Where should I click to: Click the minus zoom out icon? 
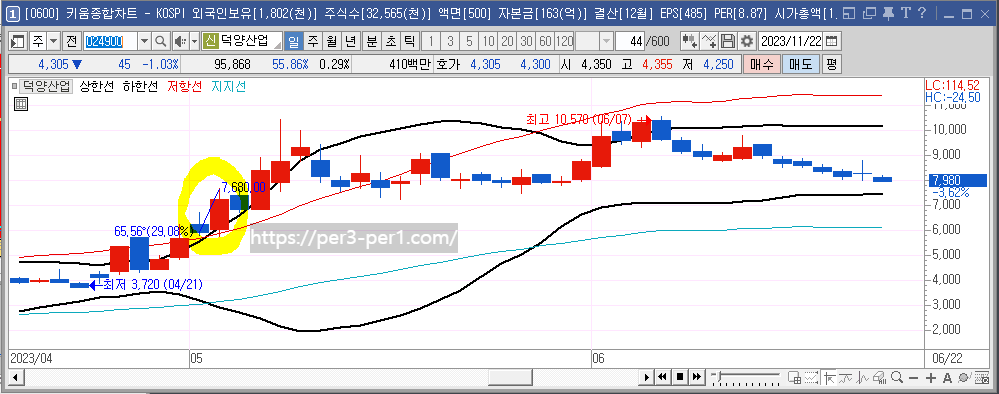coord(914,378)
